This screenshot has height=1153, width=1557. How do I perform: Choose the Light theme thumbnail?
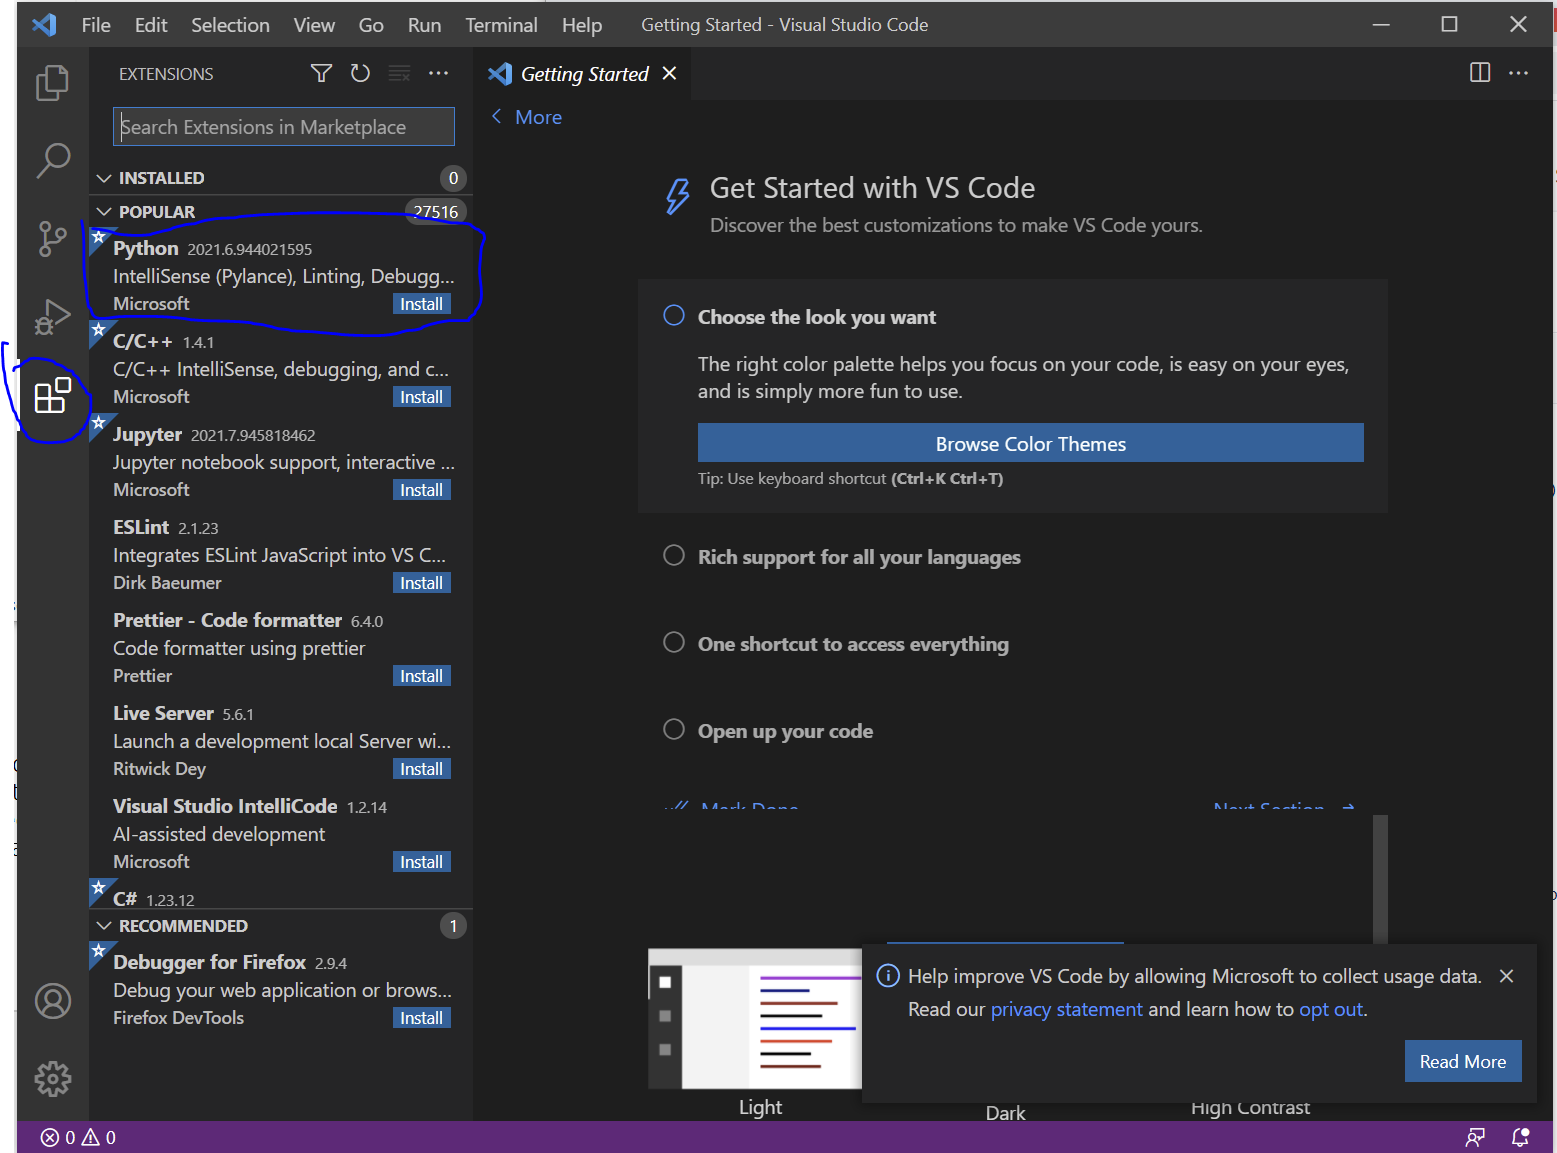[755, 1018]
